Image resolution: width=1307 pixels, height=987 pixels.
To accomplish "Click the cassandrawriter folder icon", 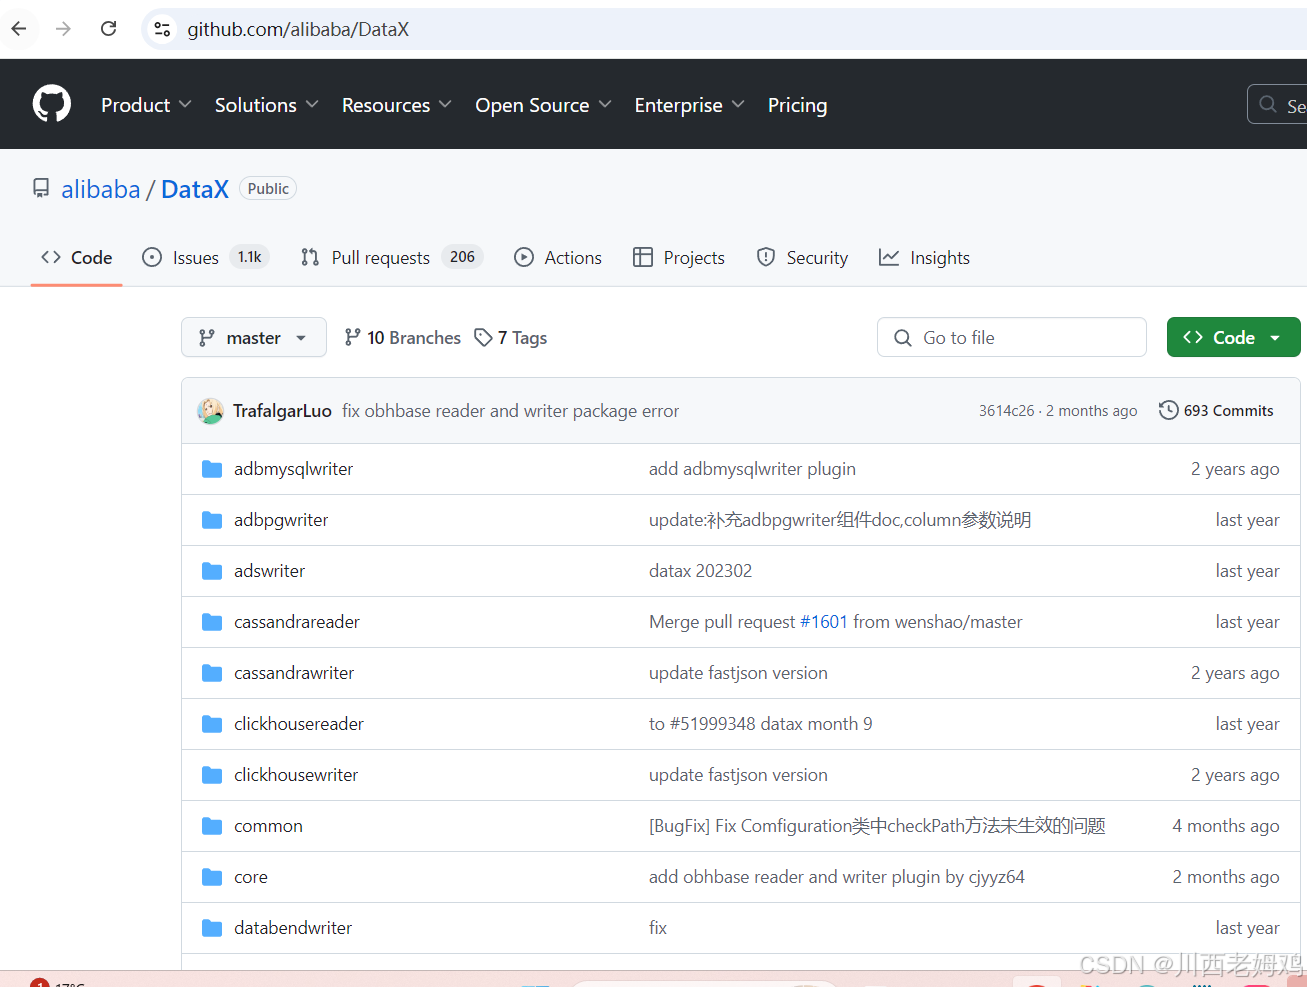I will tap(212, 673).
